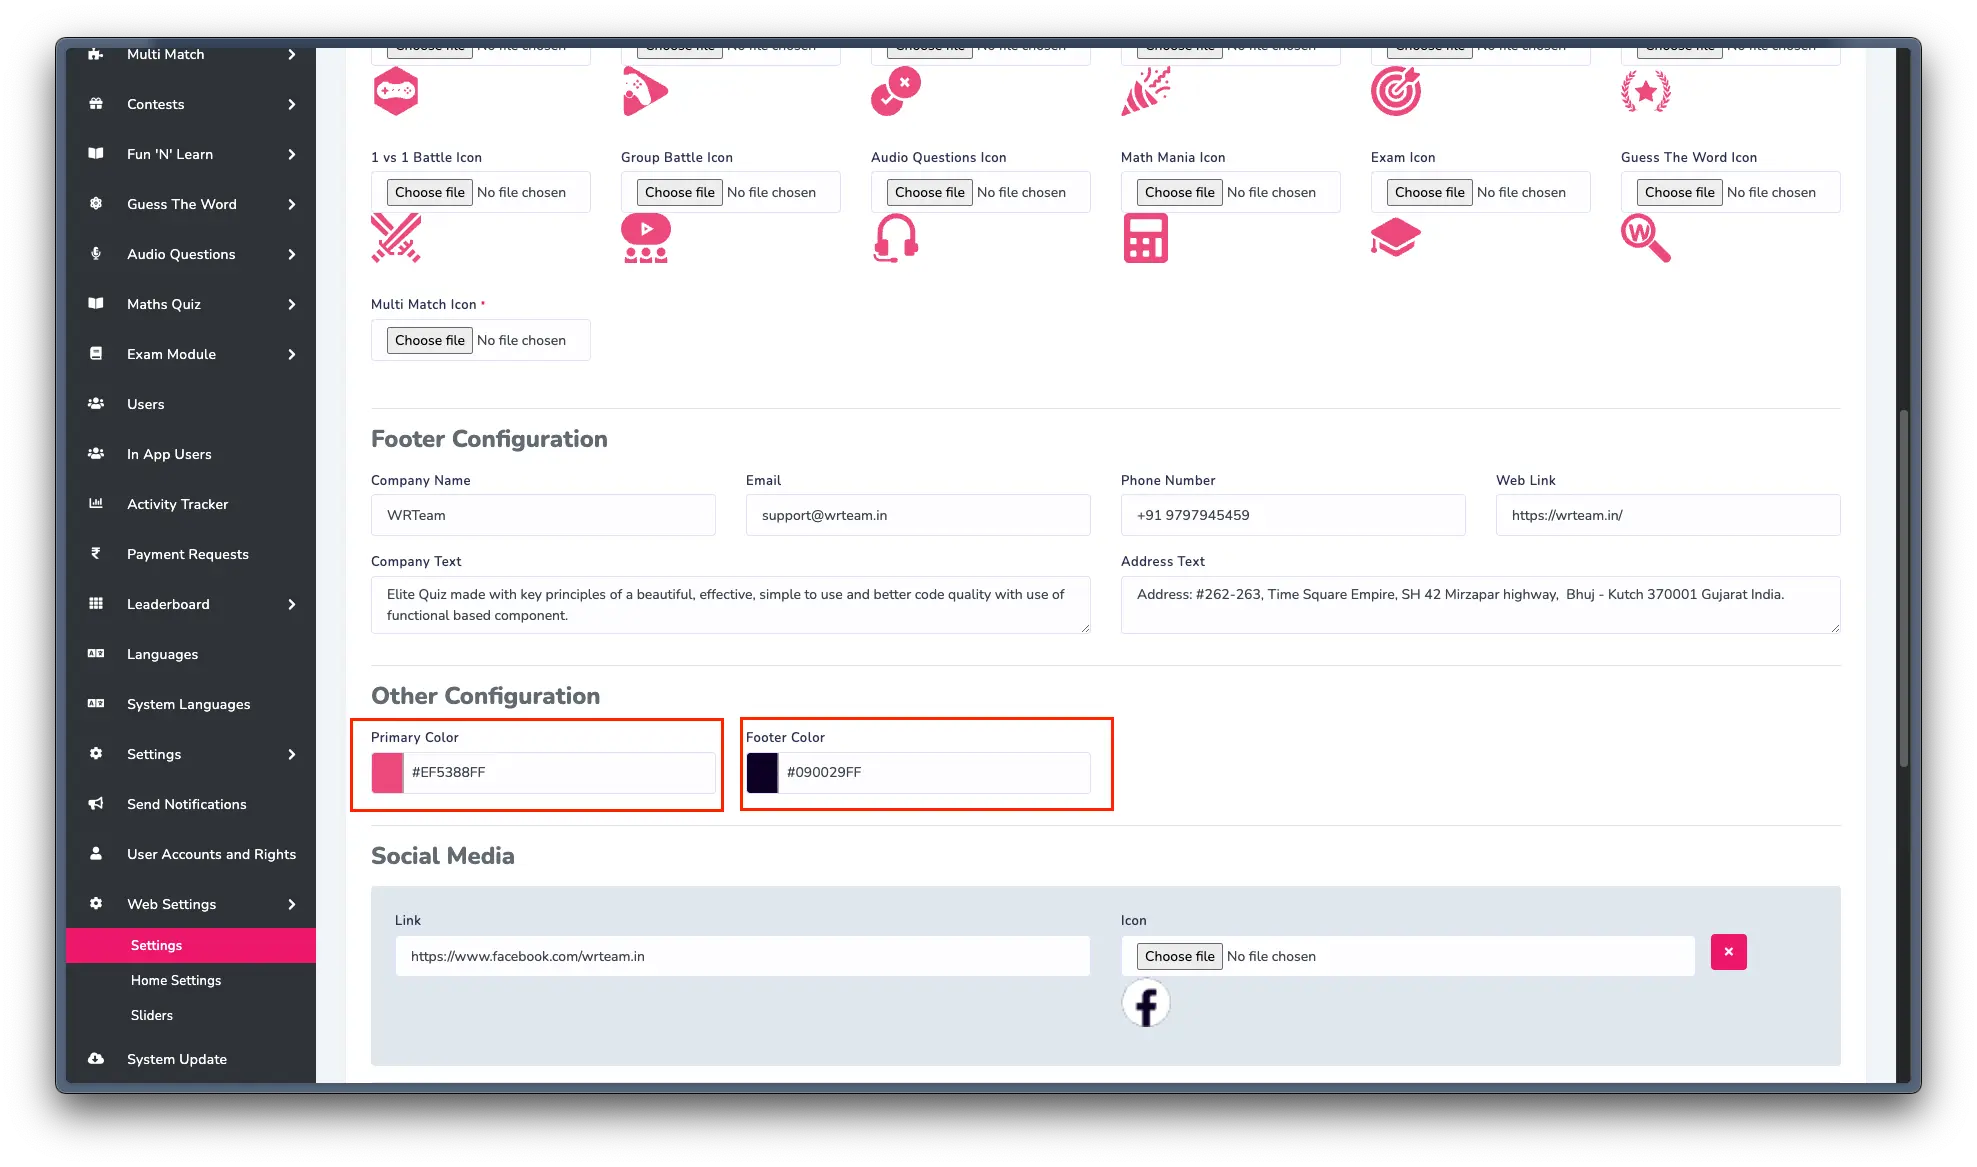
Task: Expand the Leaderboard submenu arrow
Action: [x=291, y=604]
